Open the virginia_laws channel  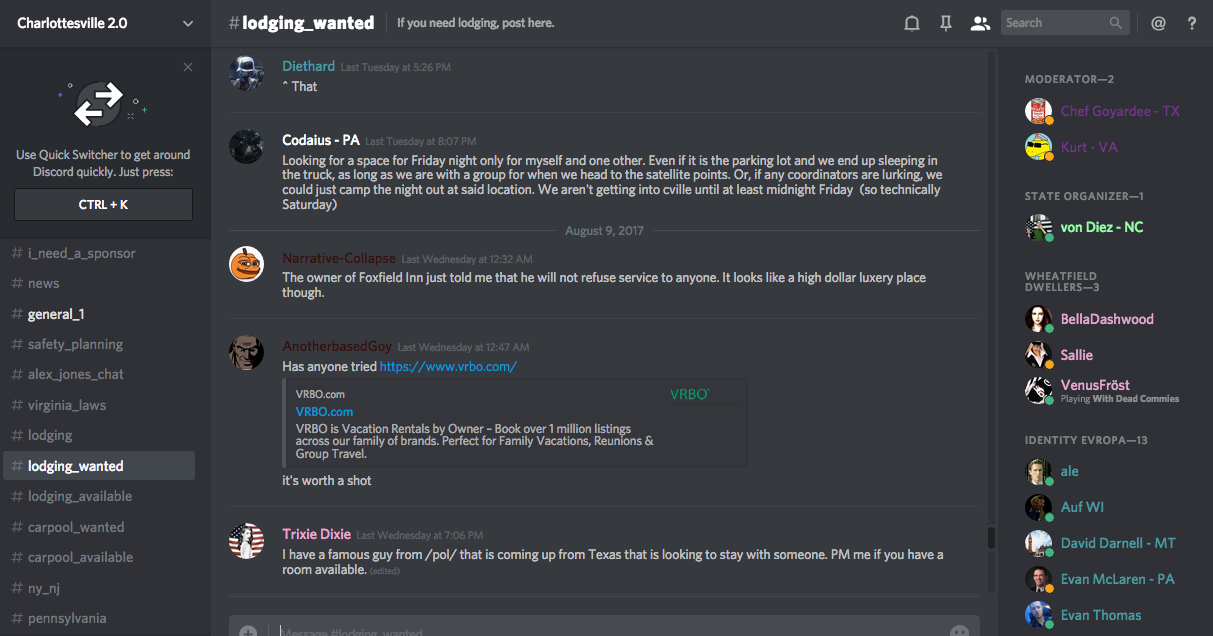point(66,405)
